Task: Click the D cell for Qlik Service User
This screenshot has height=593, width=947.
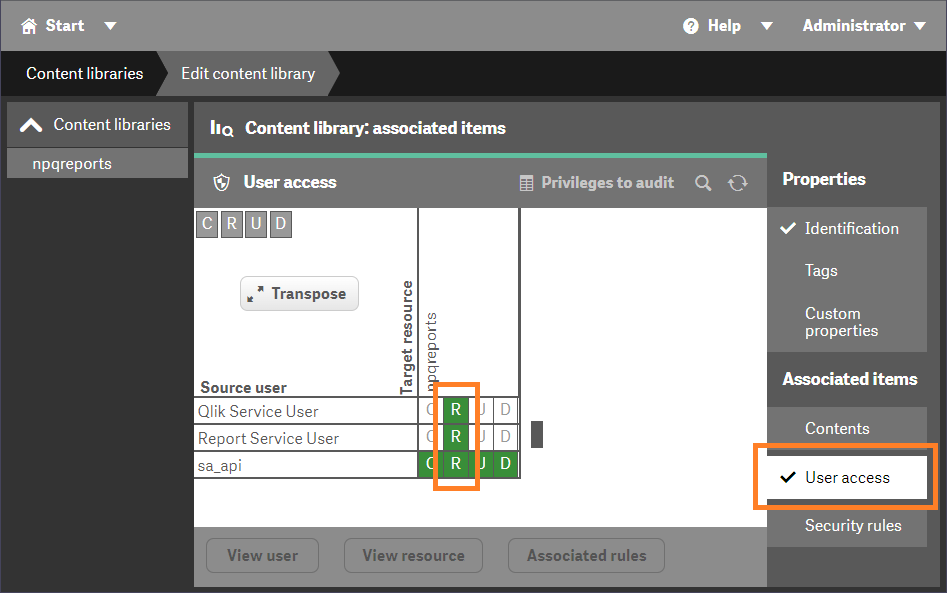Action: click(x=506, y=410)
